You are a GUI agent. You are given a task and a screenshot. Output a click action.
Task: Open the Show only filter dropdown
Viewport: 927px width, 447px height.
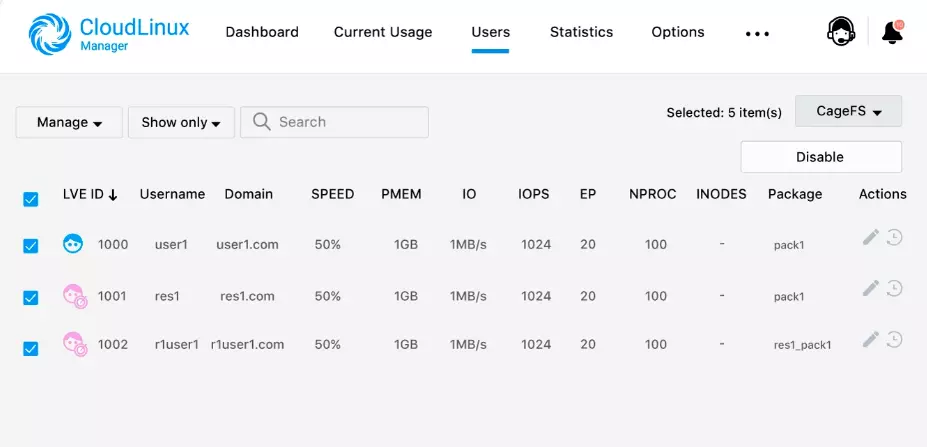(181, 122)
